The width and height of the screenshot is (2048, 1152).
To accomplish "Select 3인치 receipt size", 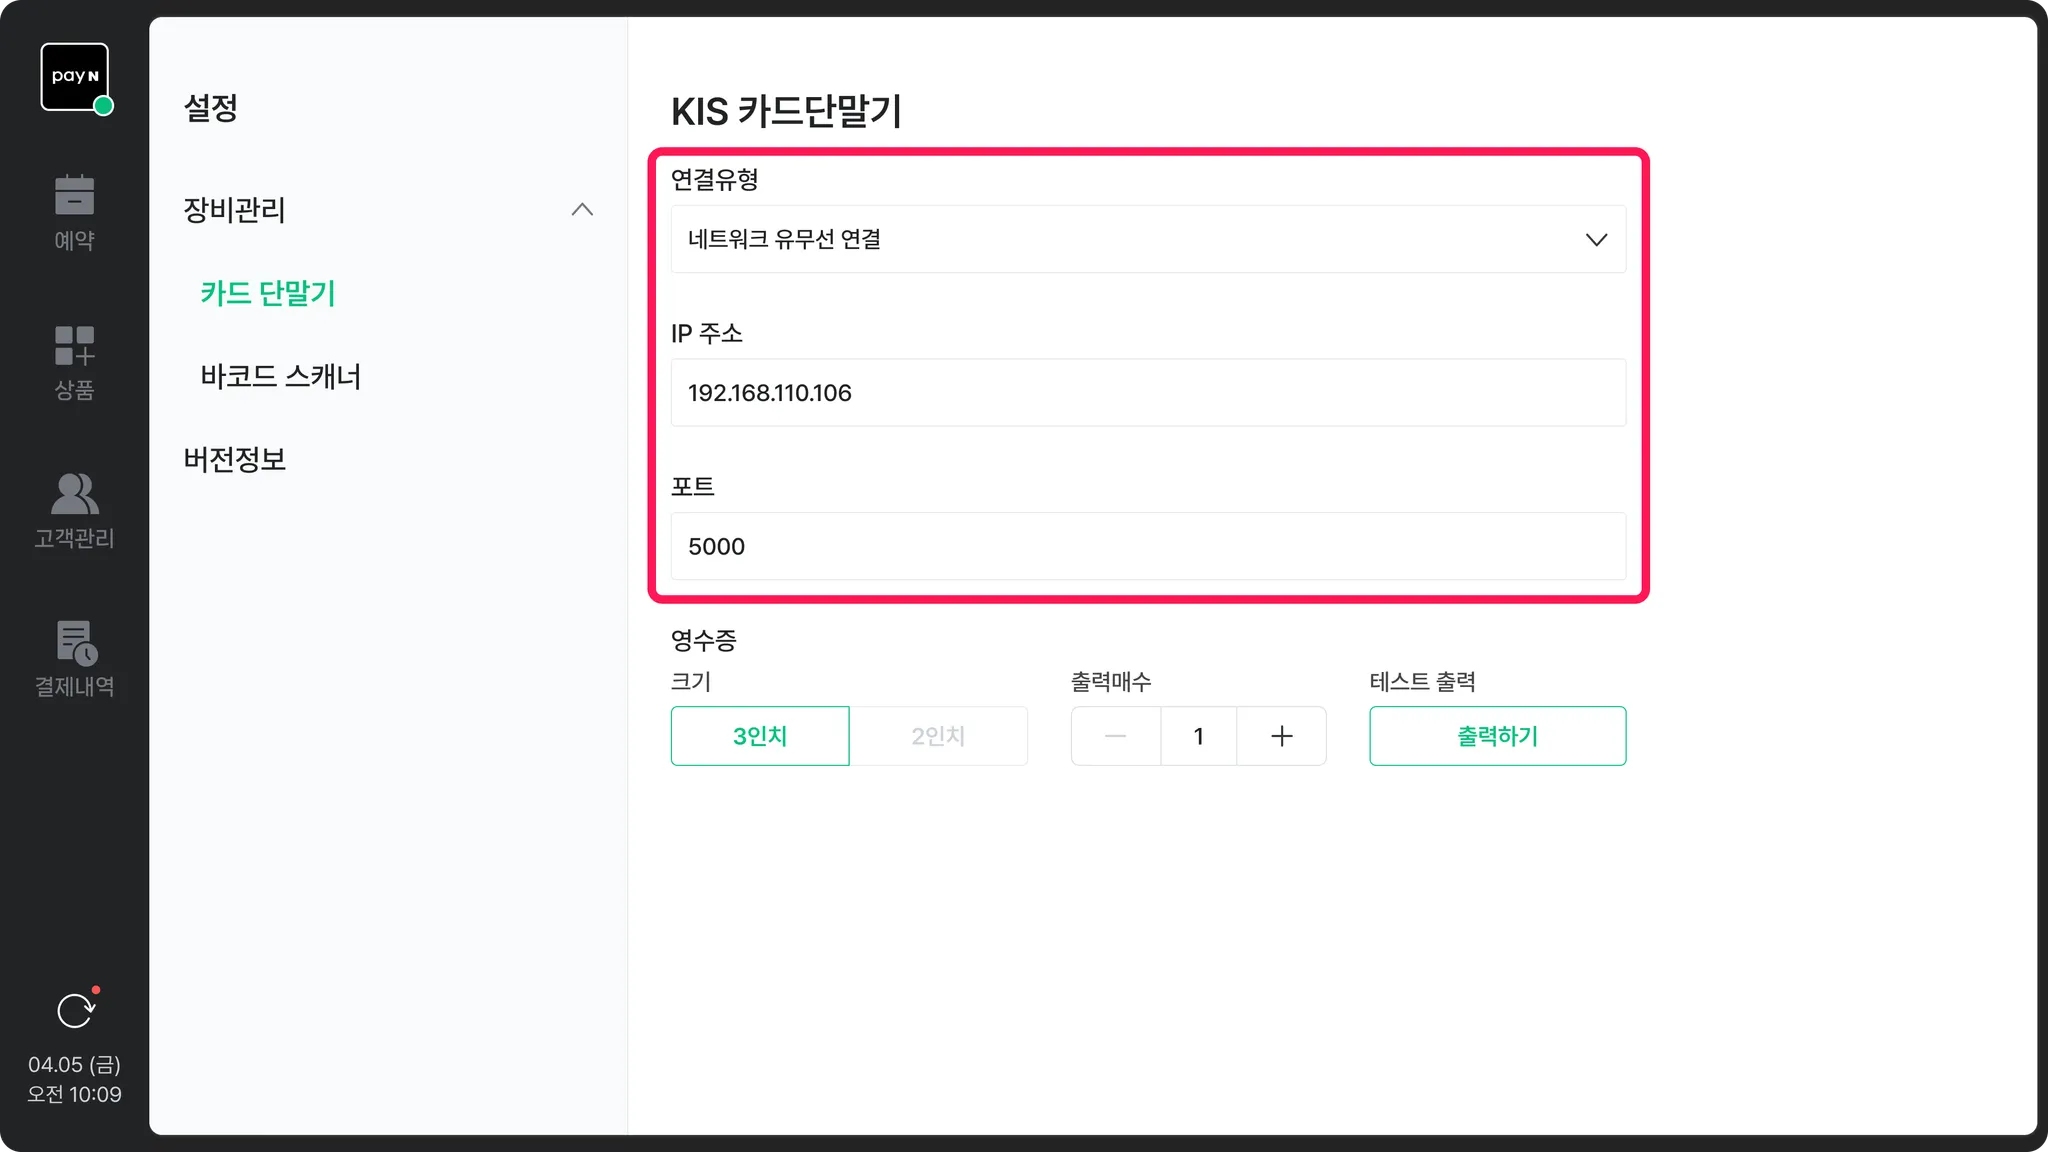I will pos(760,737).
